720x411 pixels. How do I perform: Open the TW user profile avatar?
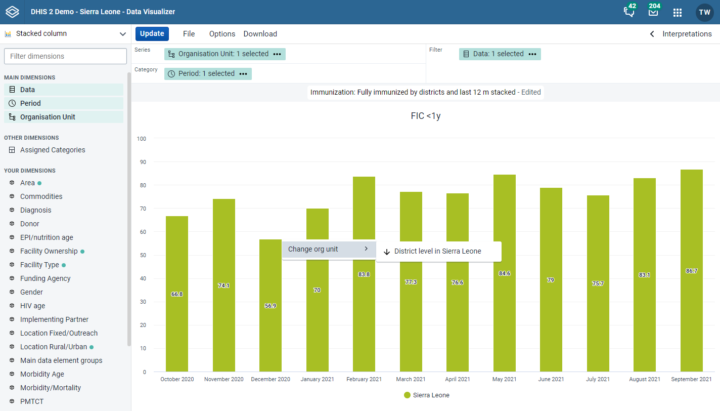click(x=704, y=12)
